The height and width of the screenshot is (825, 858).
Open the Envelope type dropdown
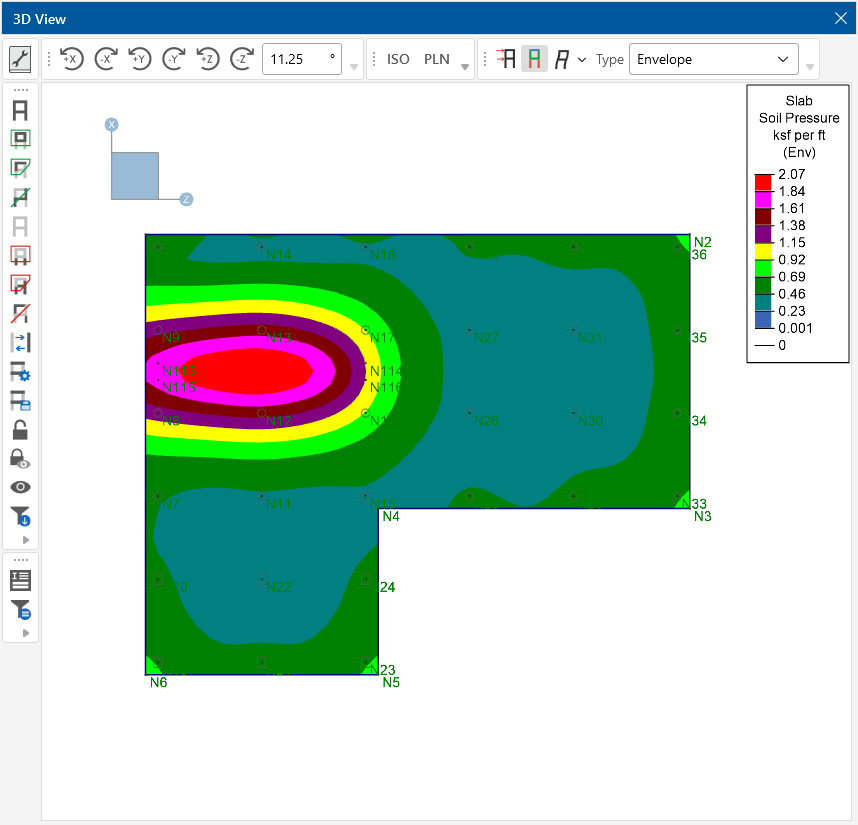[713, 59]
